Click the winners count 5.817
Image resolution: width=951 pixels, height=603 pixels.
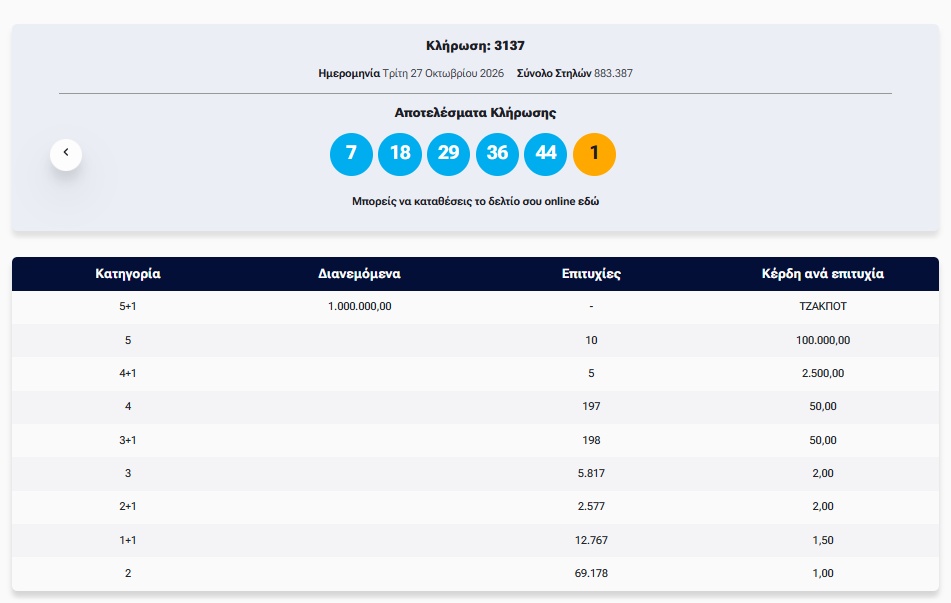591,473
